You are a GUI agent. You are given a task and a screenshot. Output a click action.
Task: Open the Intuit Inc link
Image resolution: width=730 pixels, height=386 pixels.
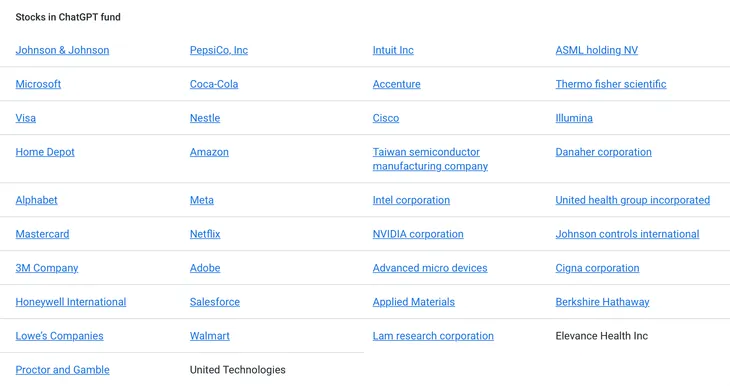point(393,50)
